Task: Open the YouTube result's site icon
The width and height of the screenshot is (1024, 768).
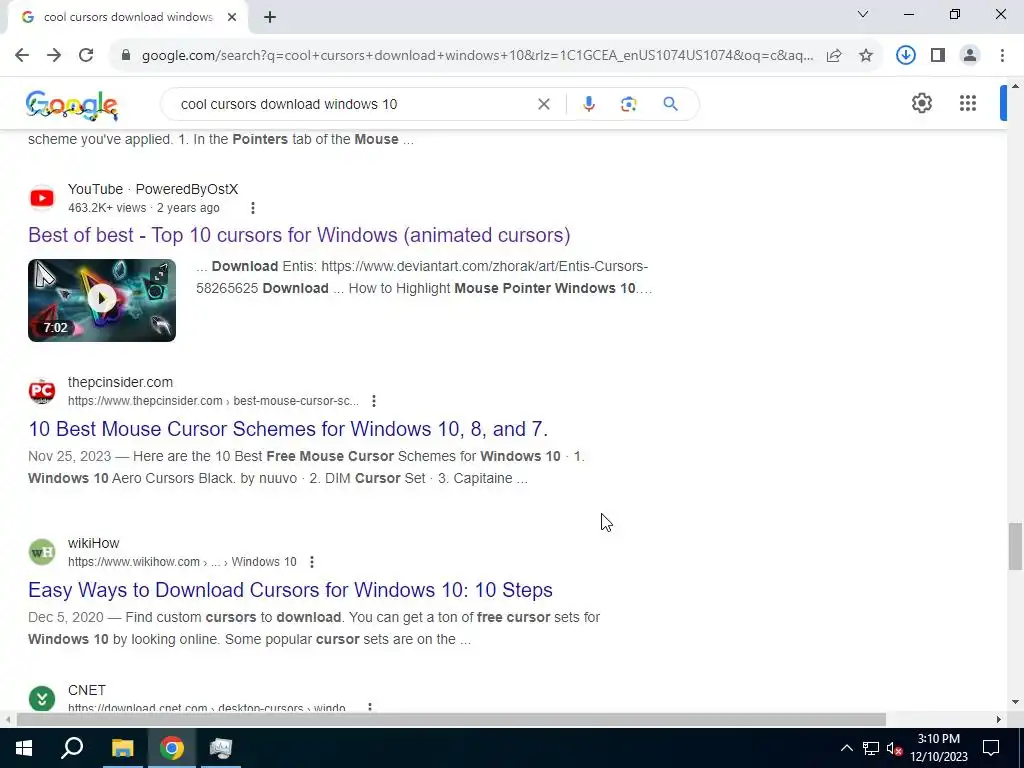Action: coord(42,198)
